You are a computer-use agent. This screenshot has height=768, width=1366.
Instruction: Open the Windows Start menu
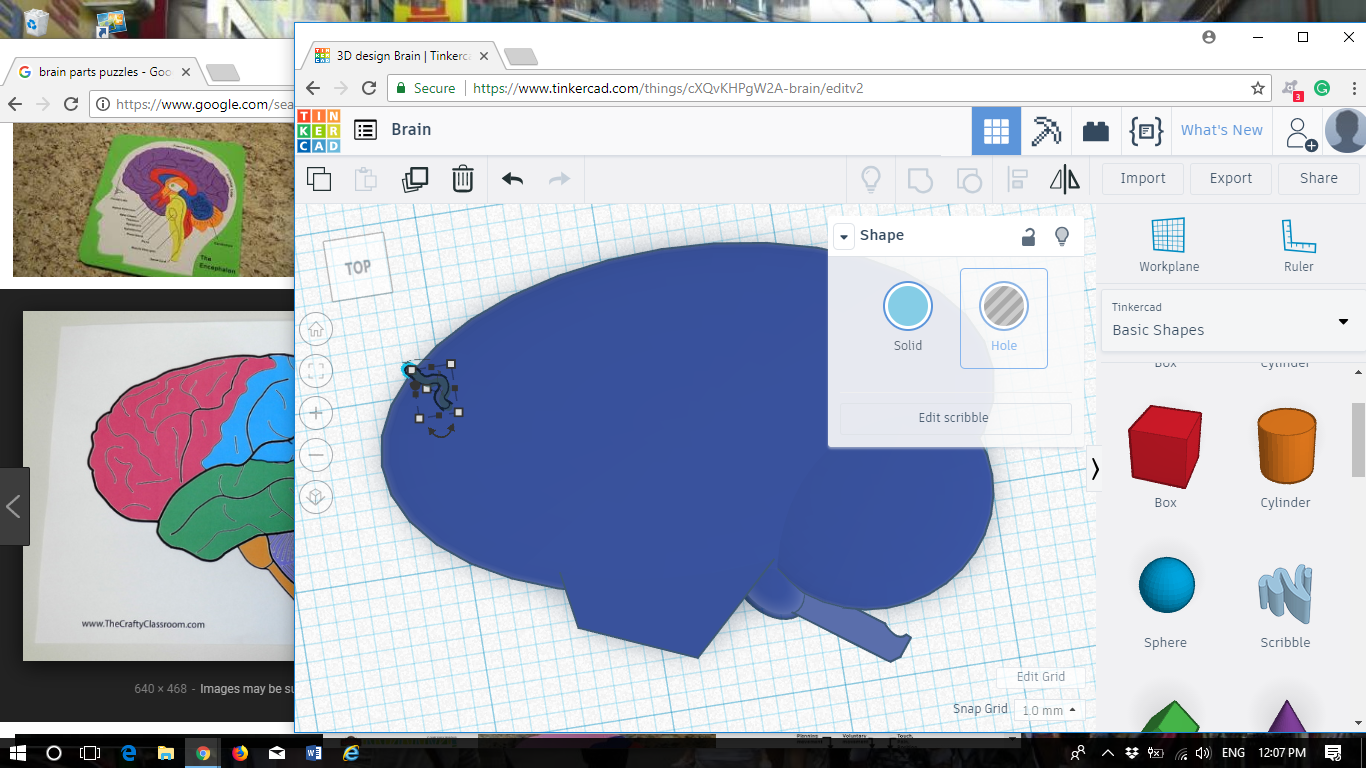[18, 753]
